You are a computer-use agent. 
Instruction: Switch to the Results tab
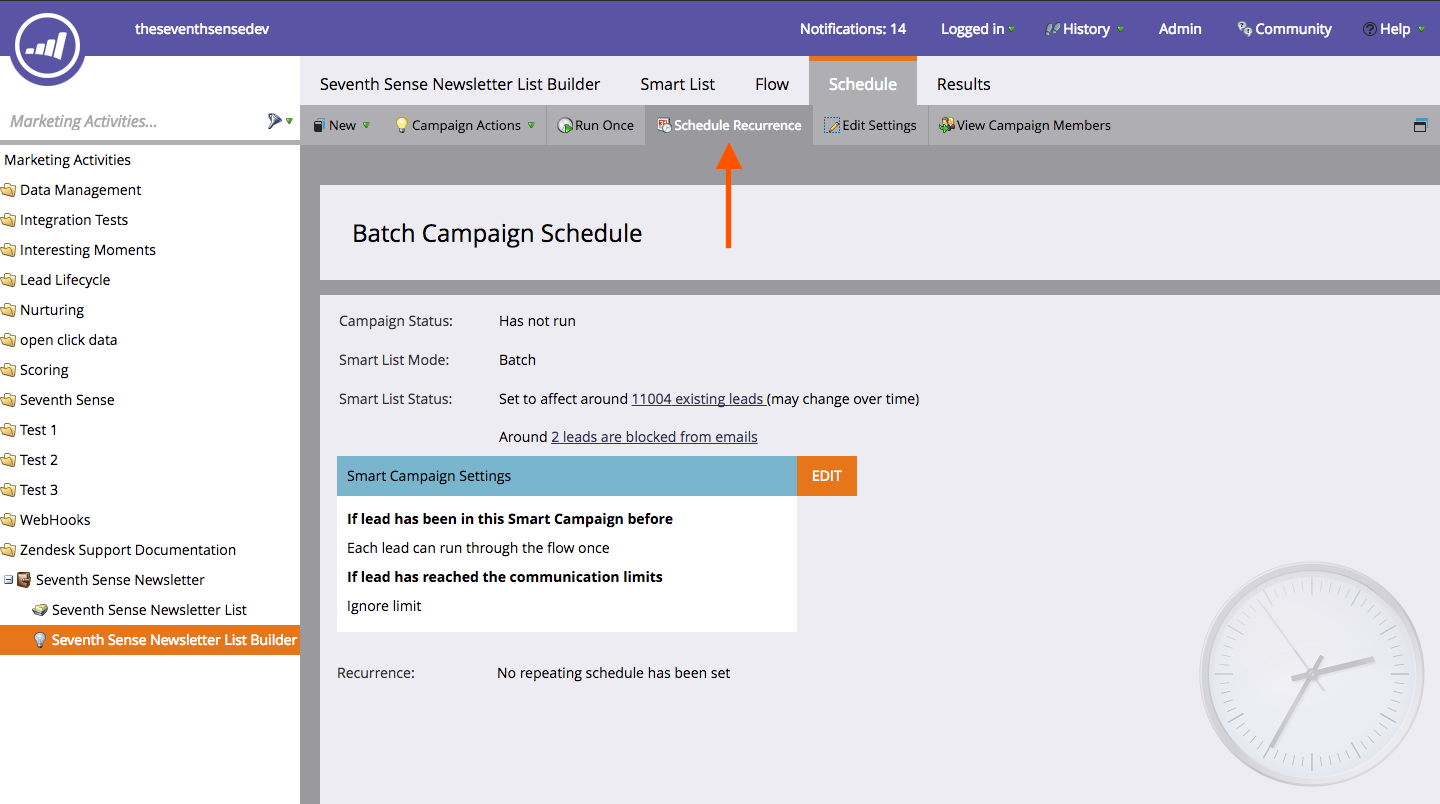pos(963,84)
